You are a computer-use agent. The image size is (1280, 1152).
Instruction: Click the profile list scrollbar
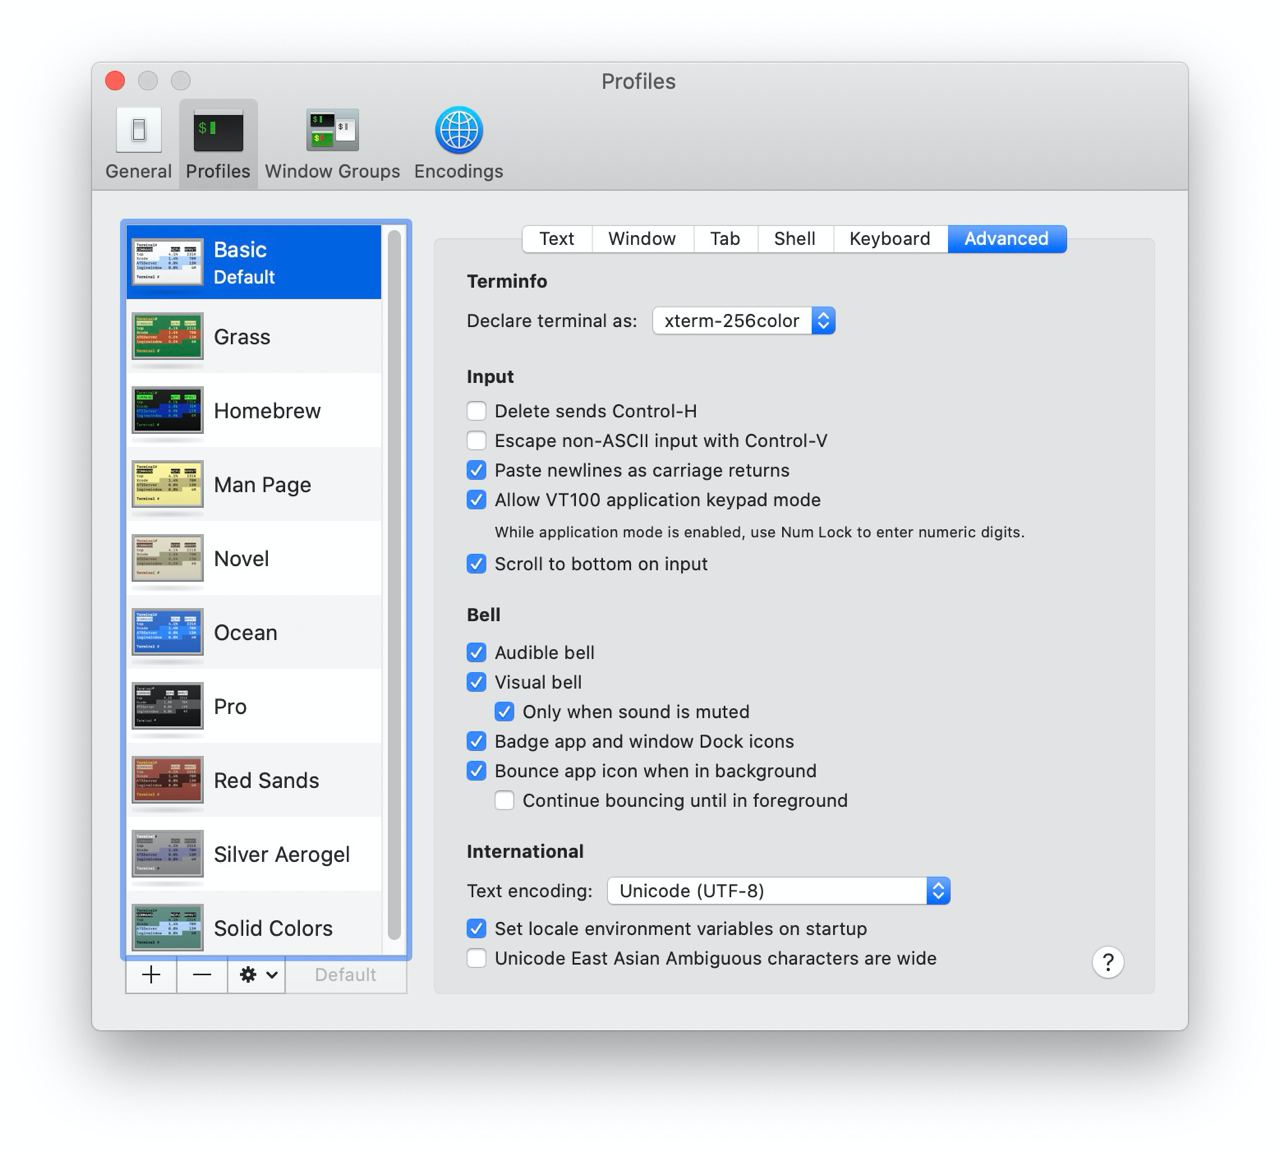[x=394, y=585]
